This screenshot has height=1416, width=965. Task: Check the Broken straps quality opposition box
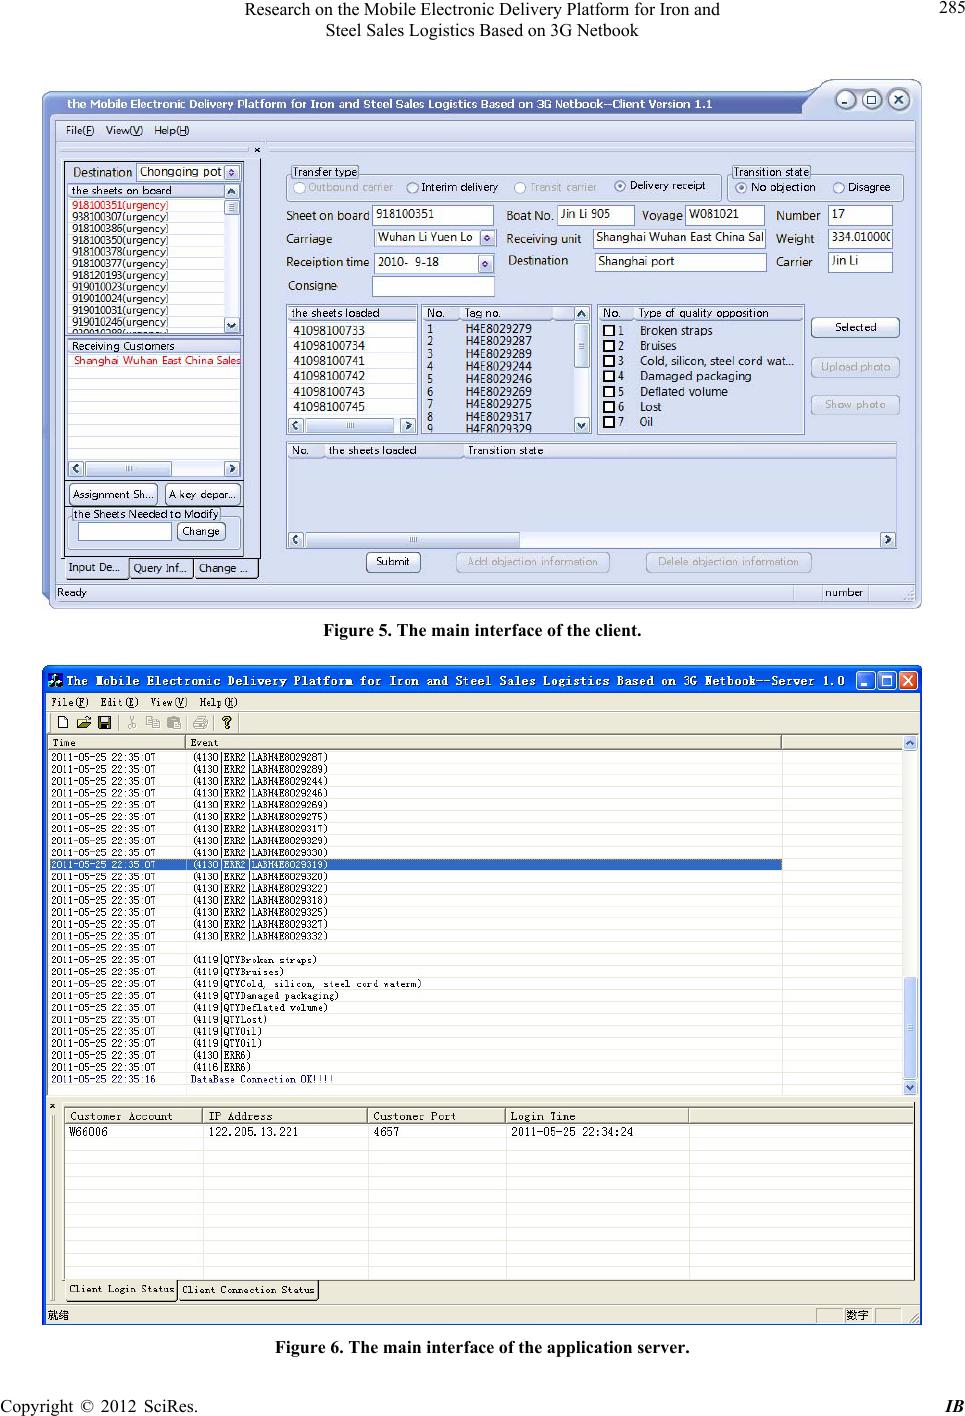(x=609, y=331)
